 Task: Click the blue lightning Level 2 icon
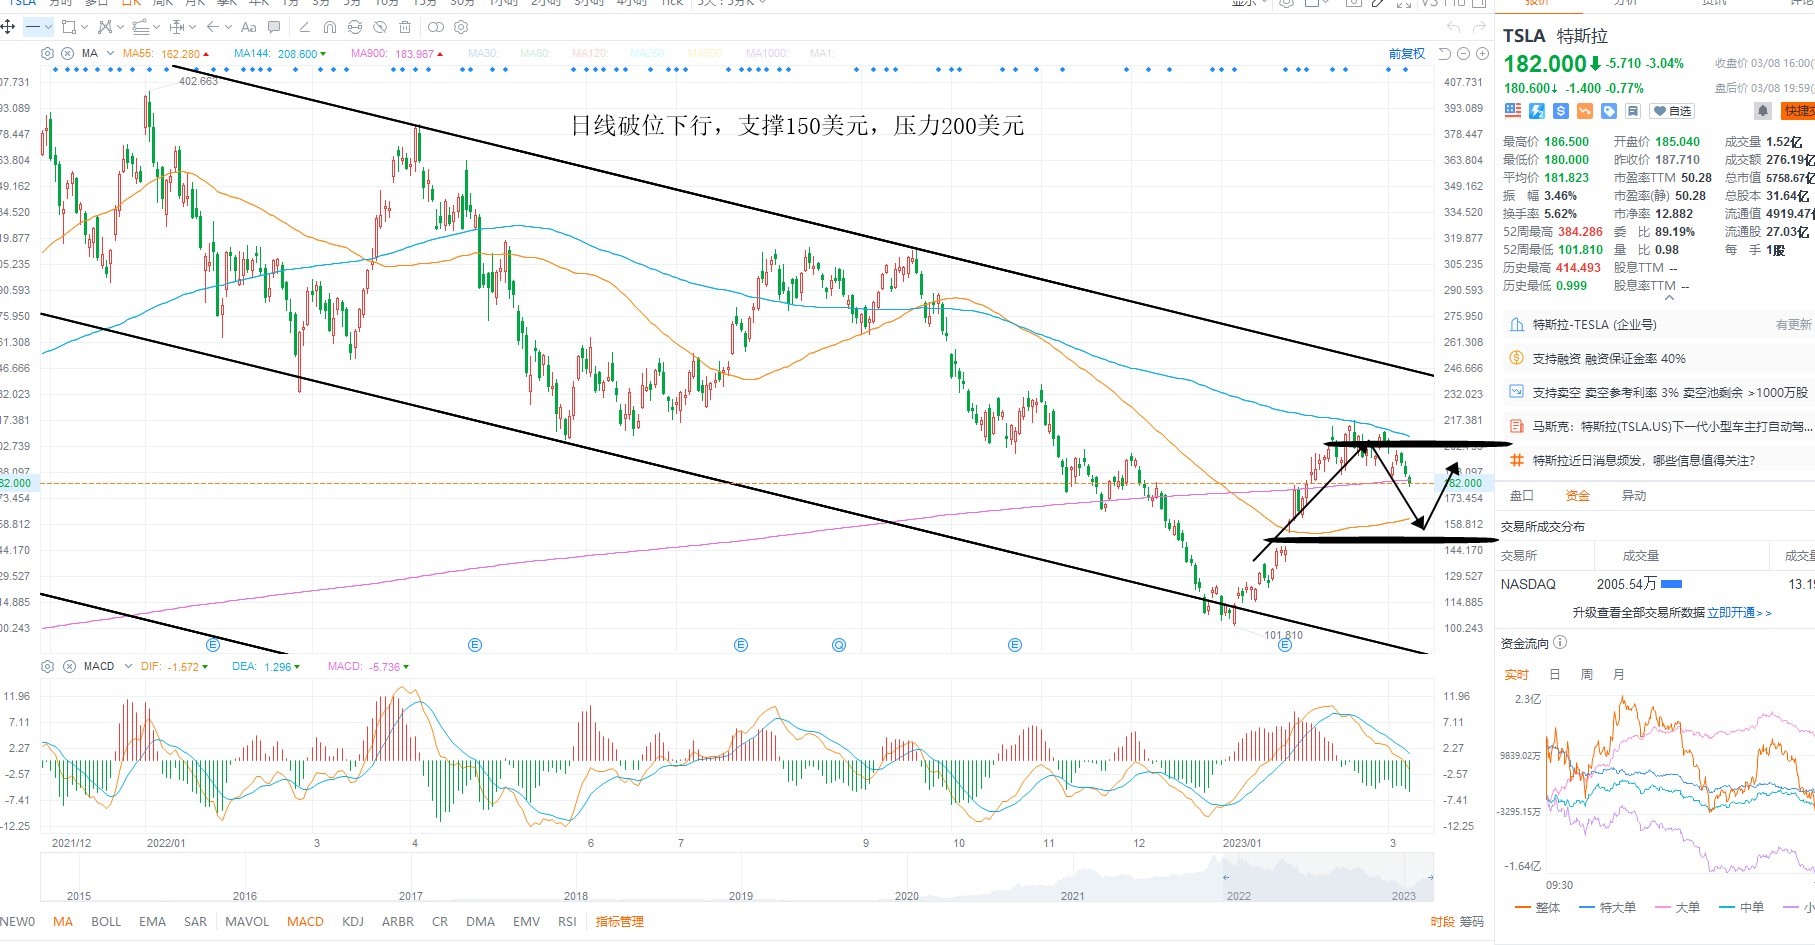(x=1537, y=111)
